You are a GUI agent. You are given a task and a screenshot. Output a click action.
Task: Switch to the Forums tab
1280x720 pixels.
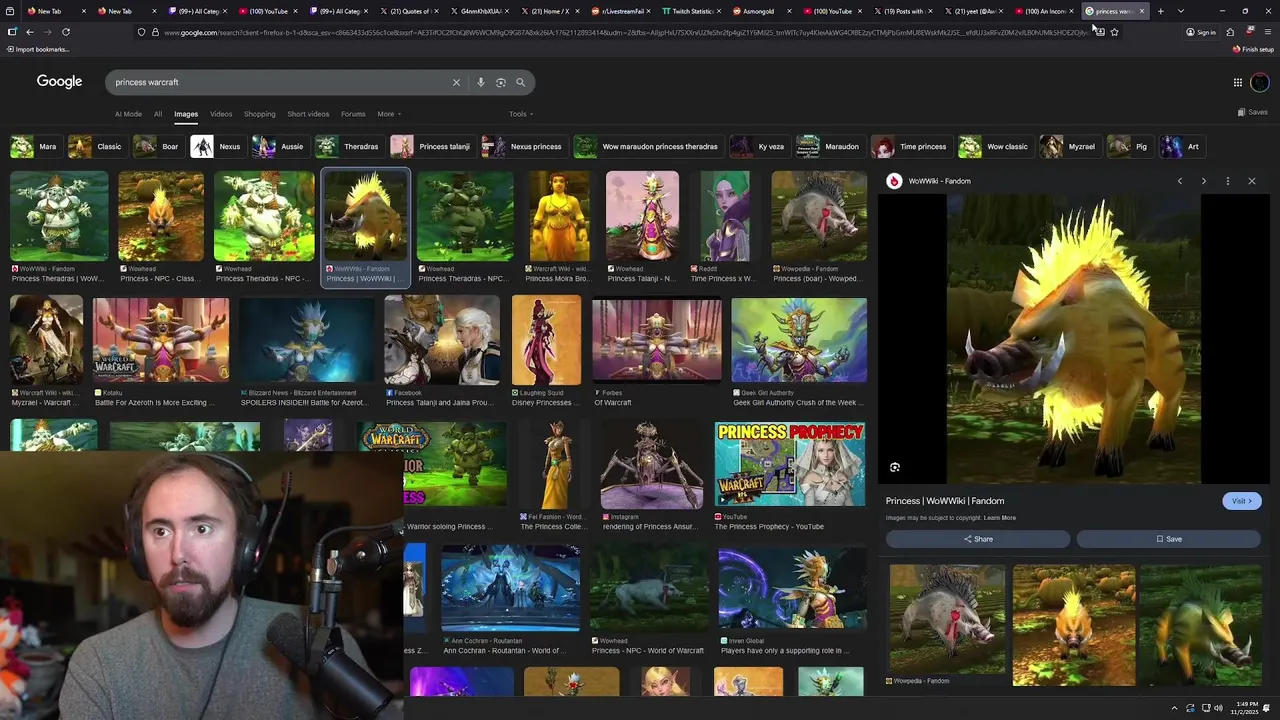[x=353, y=114]
